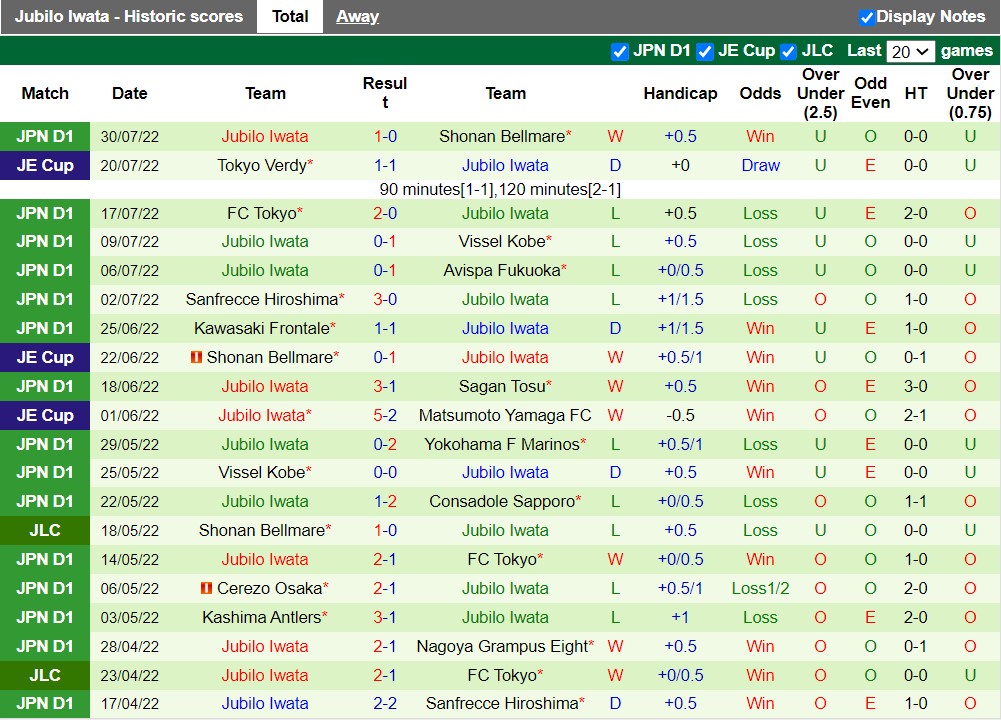
Task: Open Sanfrecce Hiroshima in the 02/07/22 match
Action: pos(262,299)
